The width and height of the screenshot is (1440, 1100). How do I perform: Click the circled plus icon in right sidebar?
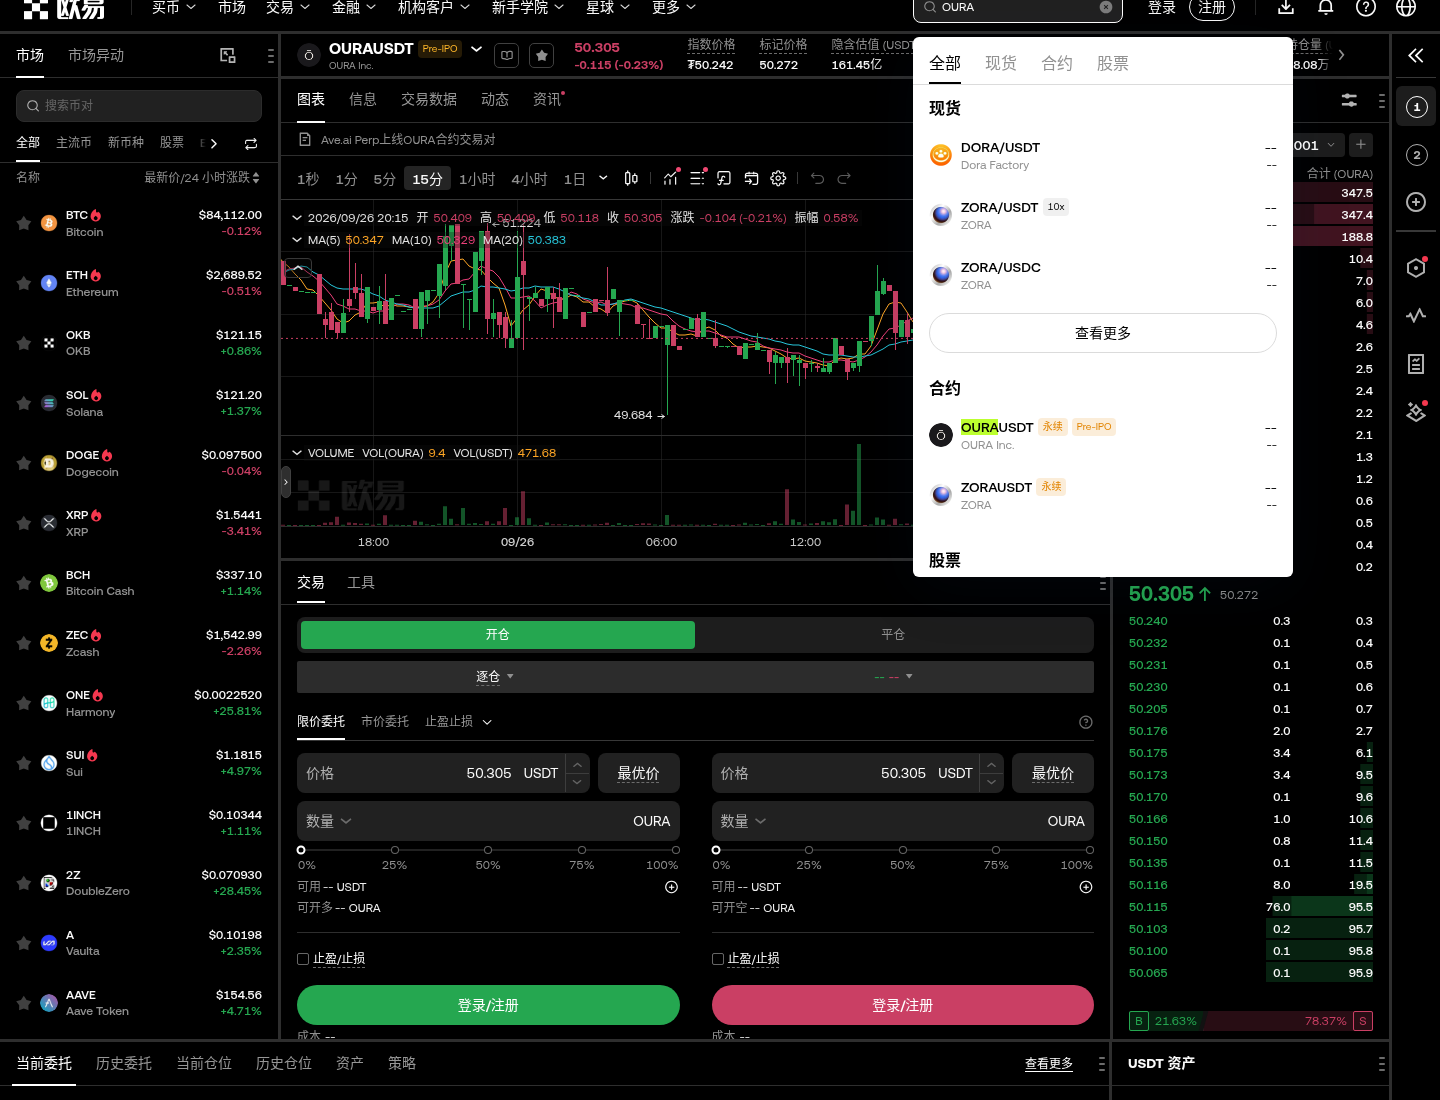pyautogui.click(x=1416, y=202)
